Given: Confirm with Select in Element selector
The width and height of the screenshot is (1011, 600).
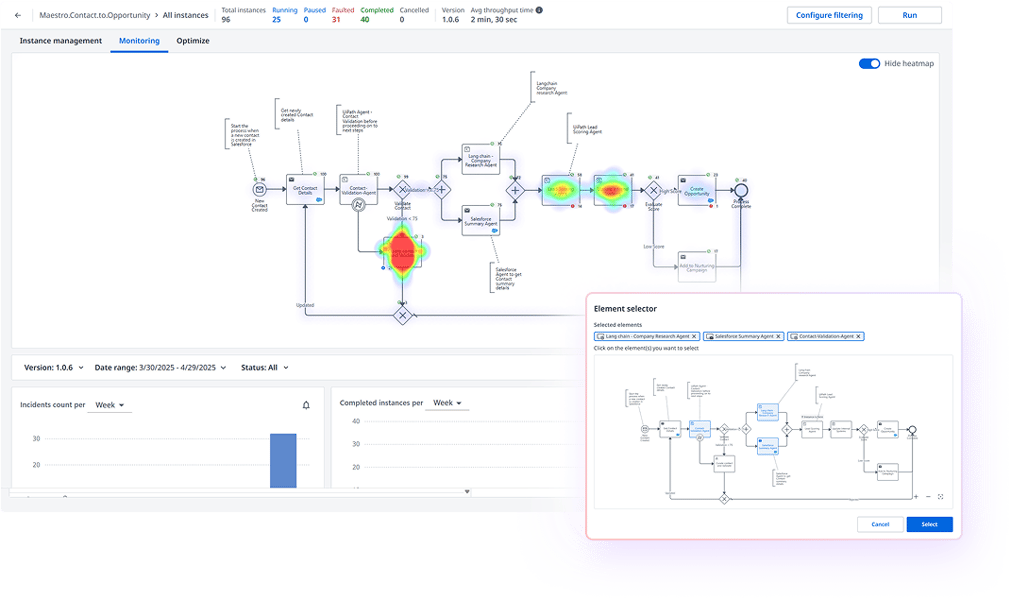Looking at the screenshot, I should click(929, 524).
